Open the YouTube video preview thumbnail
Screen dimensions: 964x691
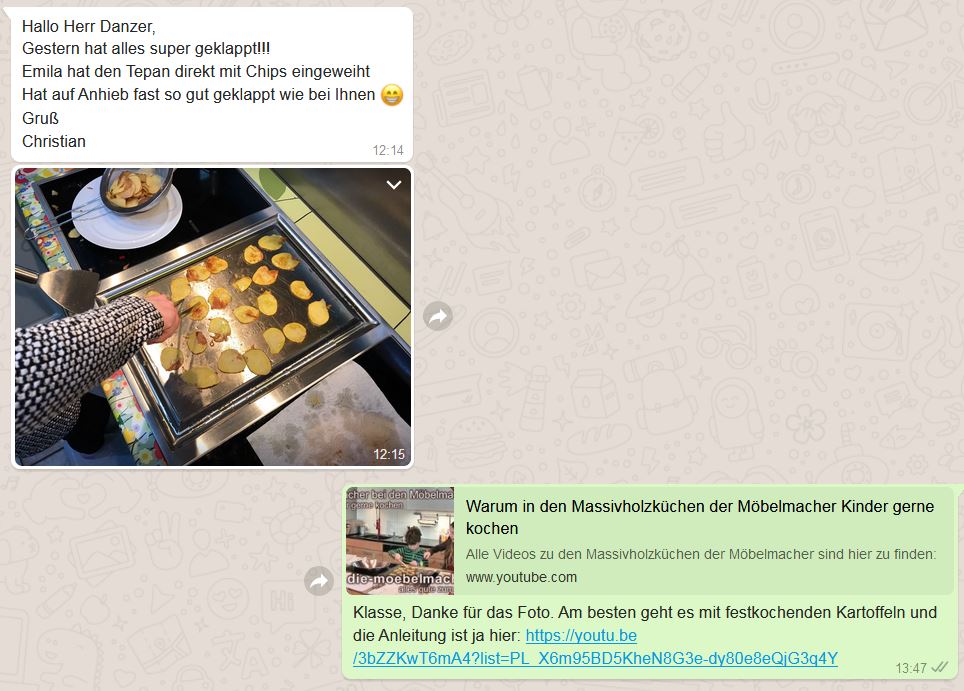click(x=400, y=541)
